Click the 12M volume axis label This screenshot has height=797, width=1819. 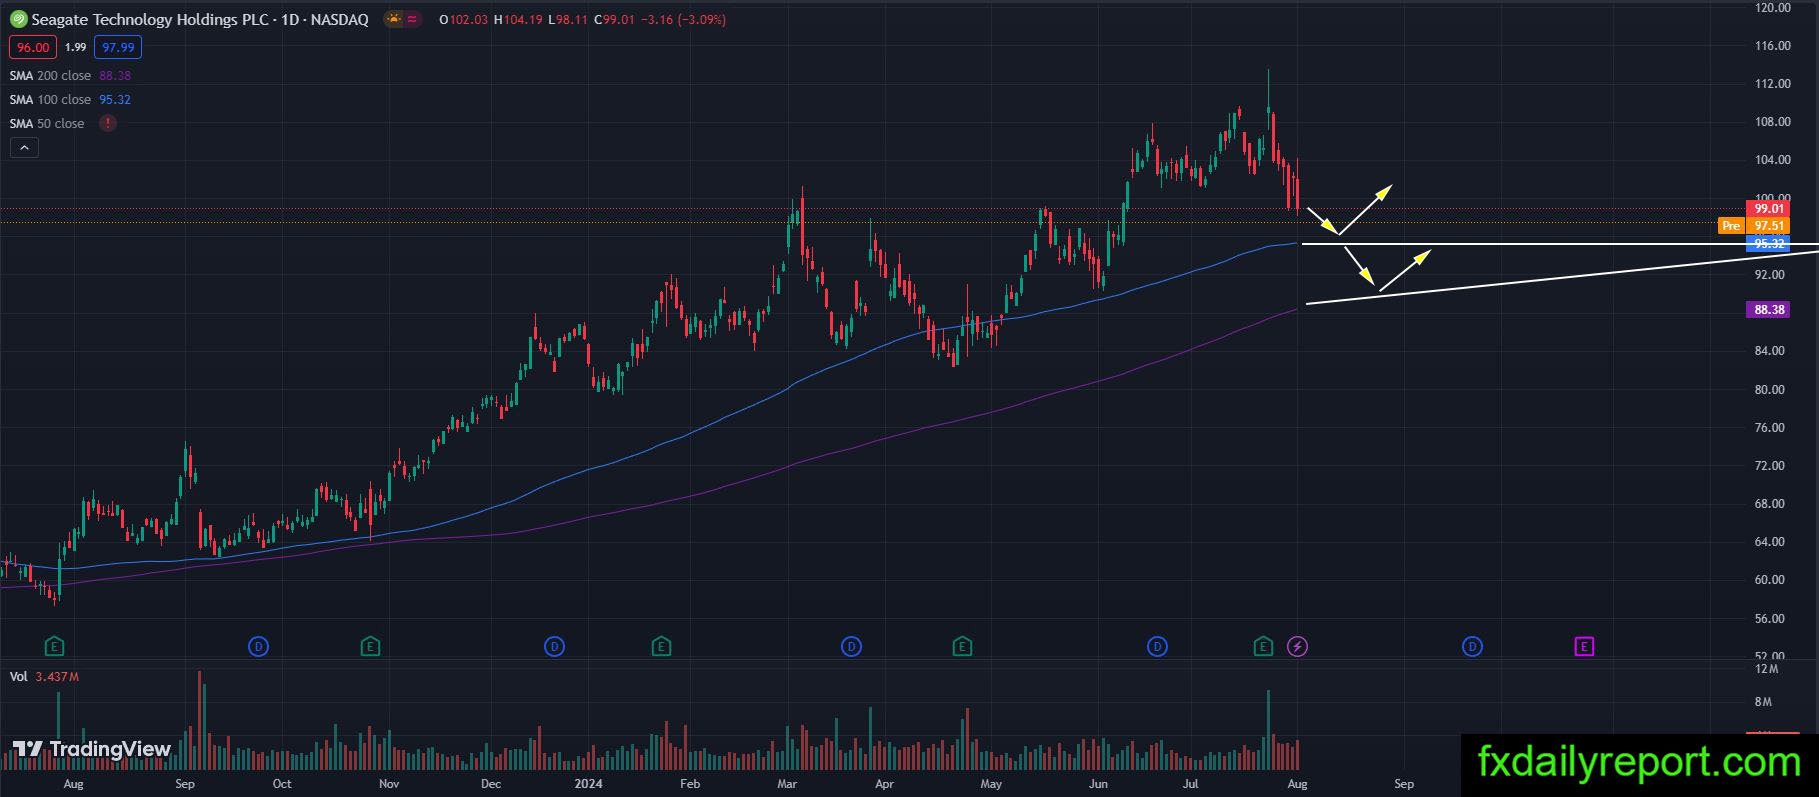pyautogui.click(x=1766, y=669)
